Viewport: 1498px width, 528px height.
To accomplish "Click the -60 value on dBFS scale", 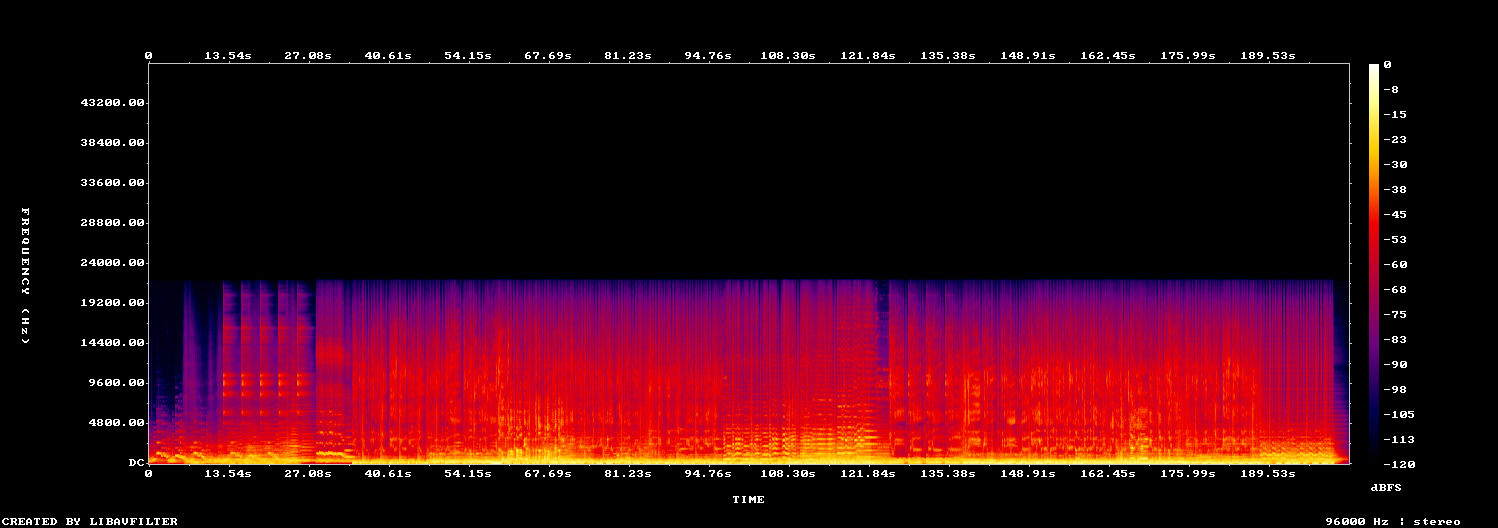I will pos(1395,264).
